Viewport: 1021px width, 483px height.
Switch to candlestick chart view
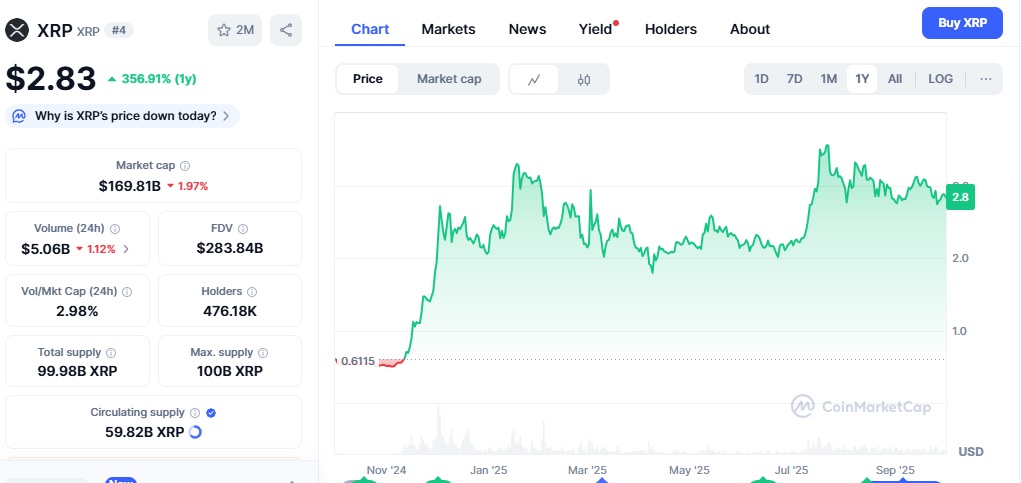click(584, 79)
